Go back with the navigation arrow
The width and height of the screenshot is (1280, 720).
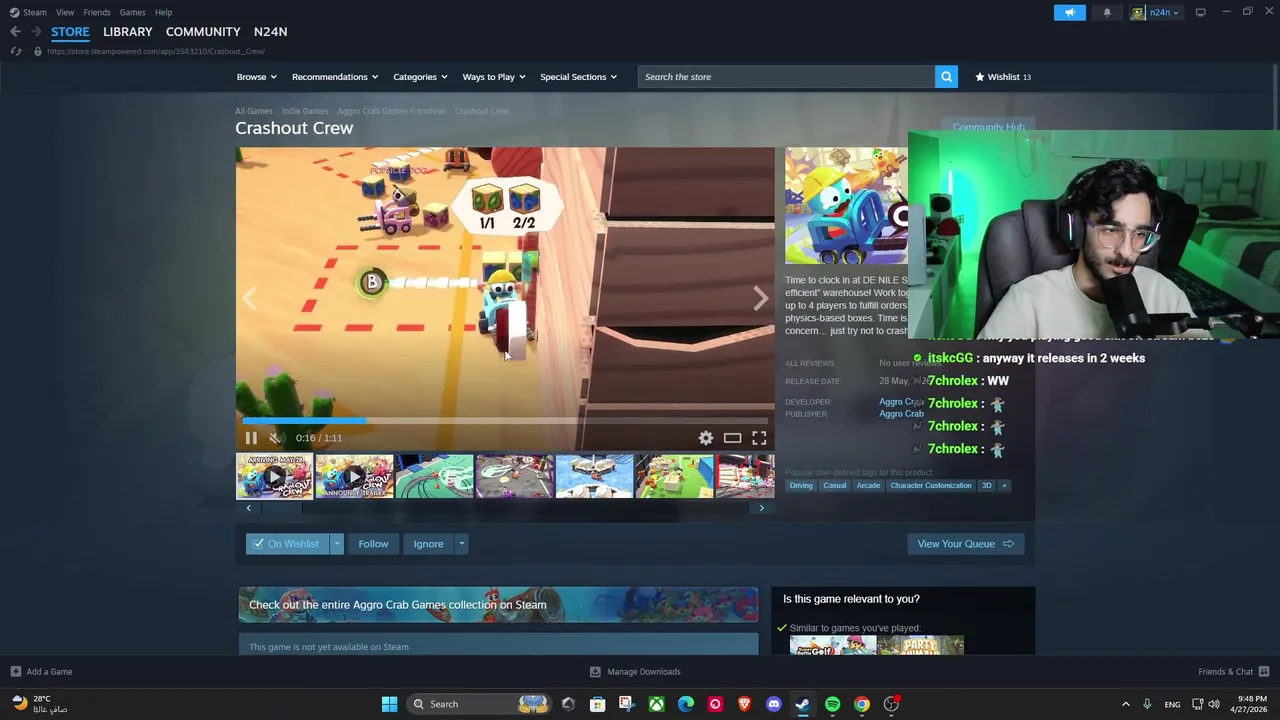tap(15, 32)
